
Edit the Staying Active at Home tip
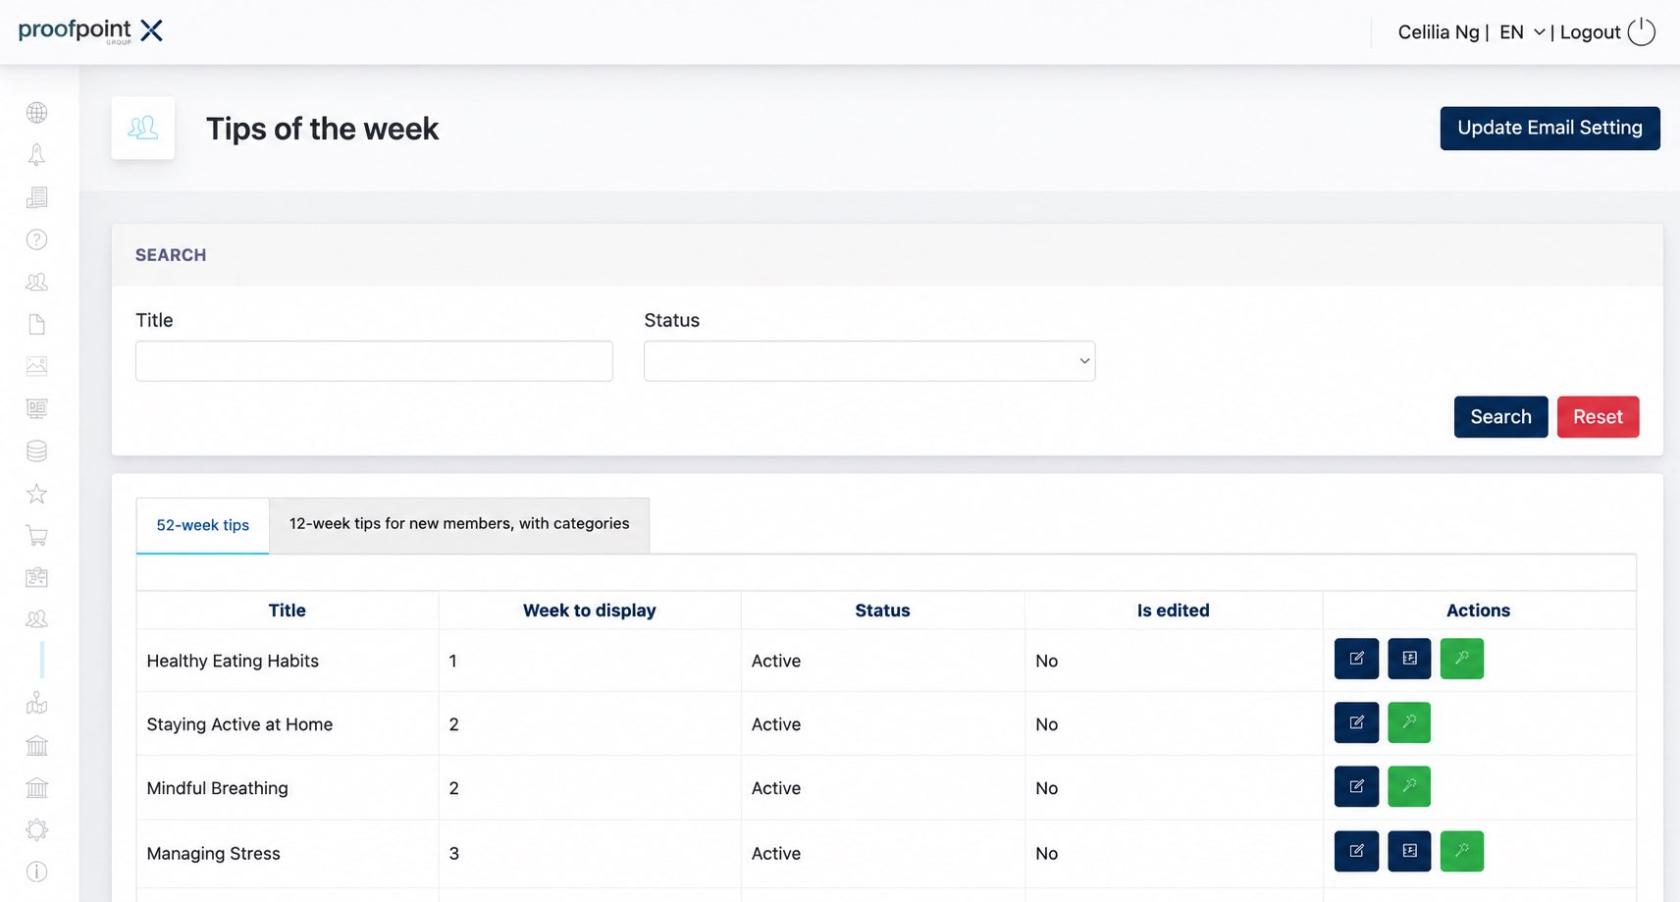(1356, 723)
